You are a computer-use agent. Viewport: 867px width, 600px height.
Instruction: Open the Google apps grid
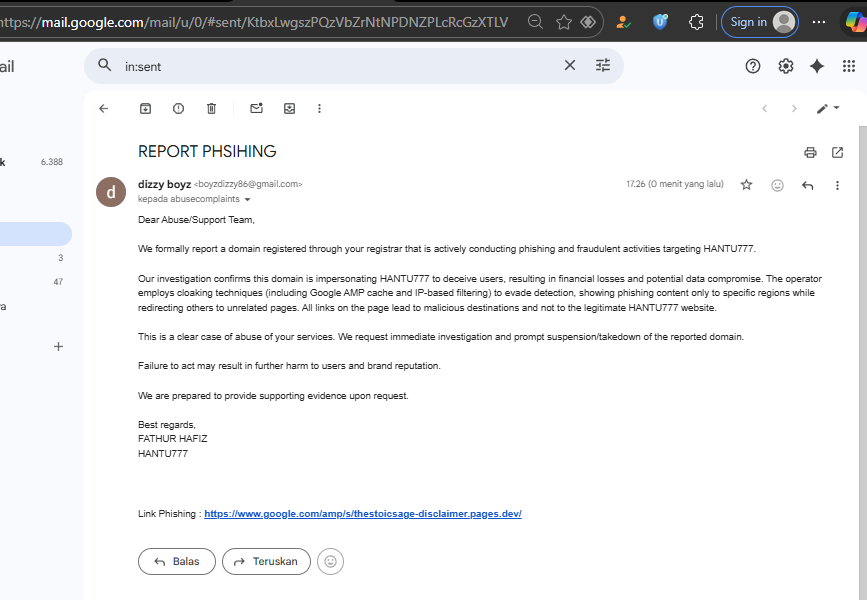point(849,66)
